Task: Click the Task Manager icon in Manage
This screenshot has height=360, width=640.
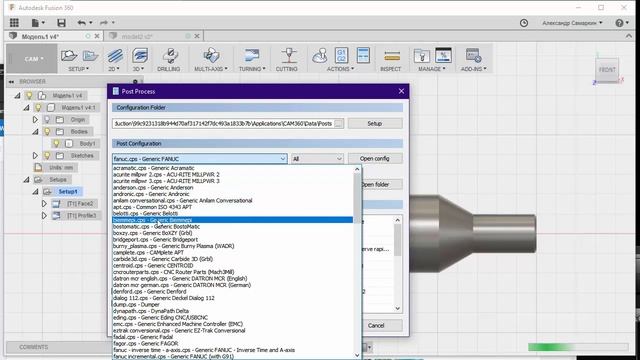Action: click(x=443, y=55)
